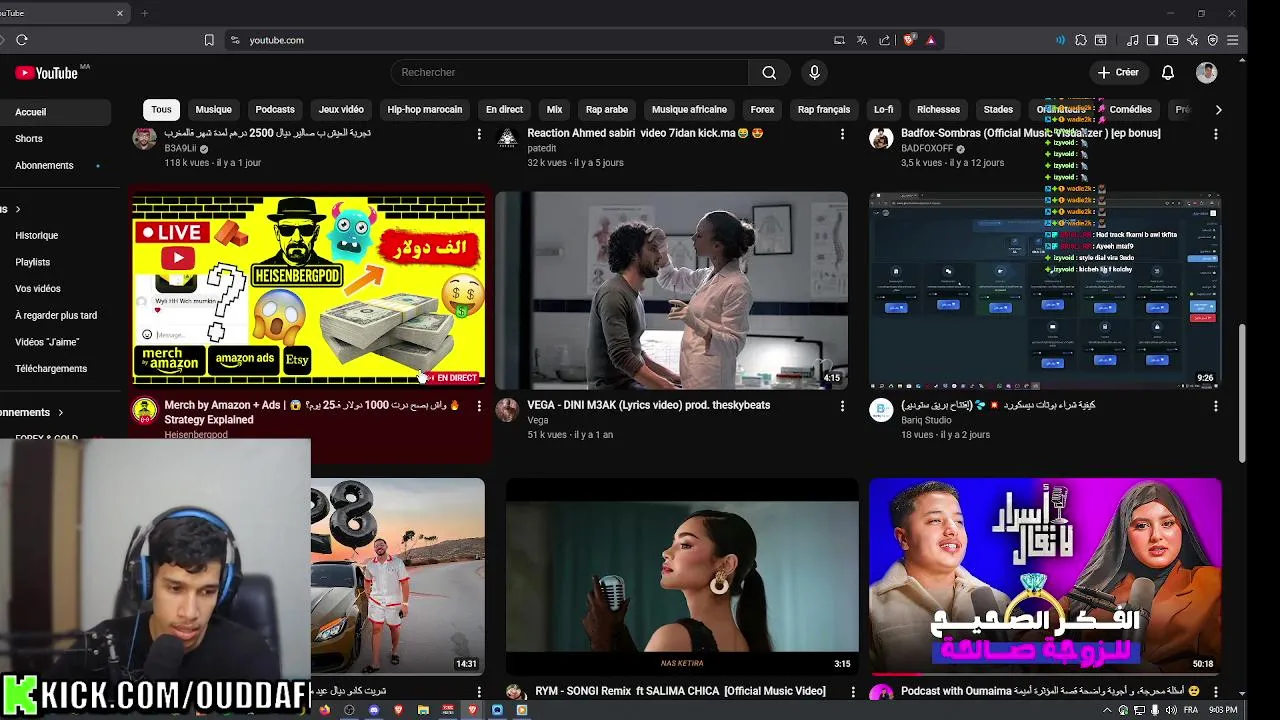The width and height of the screenshot is (1280, 720).
Task: Open the Brave Wallet icon
Action: 1172,40
